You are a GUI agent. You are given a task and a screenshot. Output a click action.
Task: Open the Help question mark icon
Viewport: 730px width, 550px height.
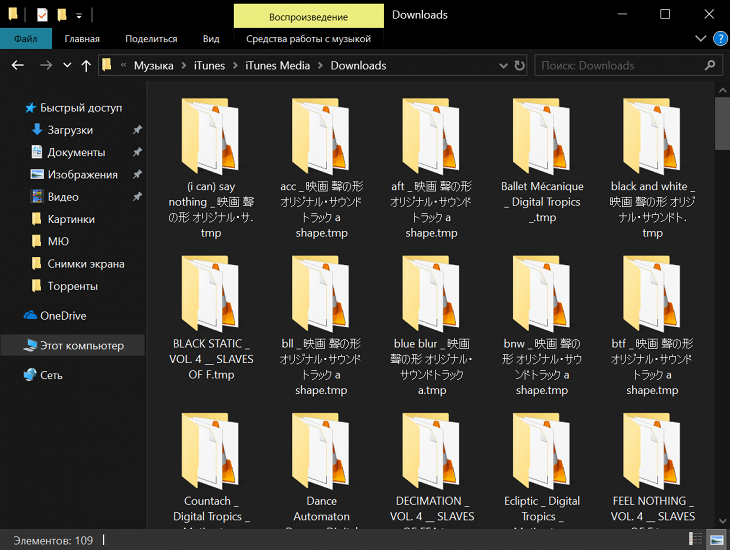[x=720, y=38]
